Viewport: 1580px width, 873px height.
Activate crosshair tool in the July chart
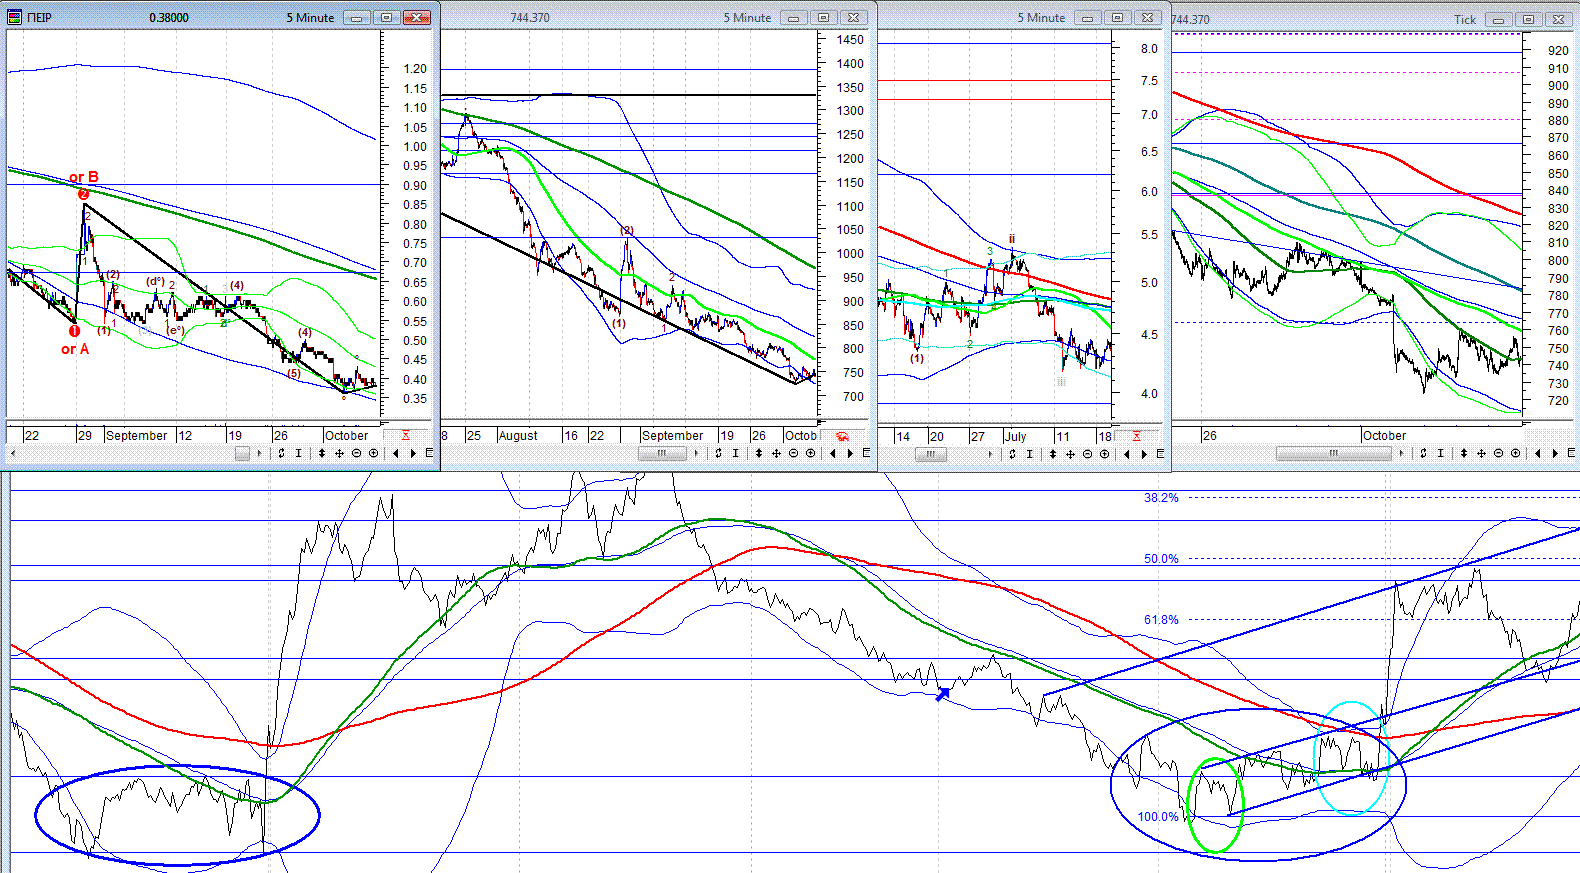tap(1070, 453)
